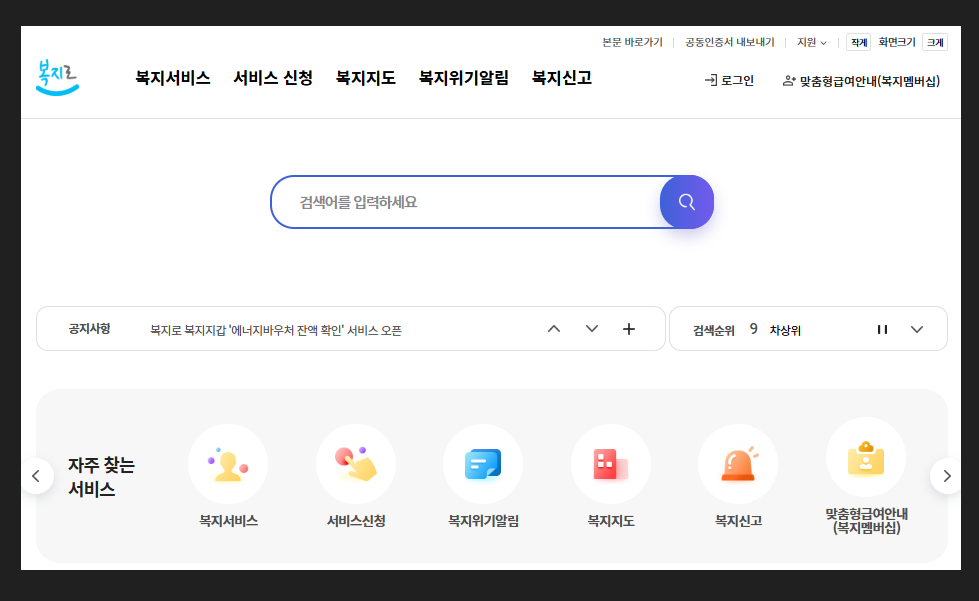This screenshot has height=601, width=979.
Task: Show the next notice with the down chevron
Action: [x=591, y=328]
